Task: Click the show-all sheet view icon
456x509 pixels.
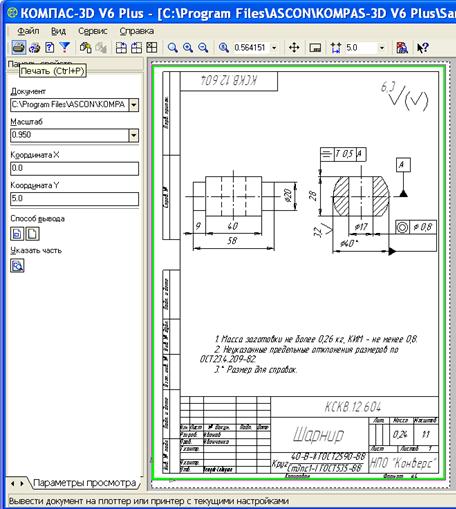Action: [x=315, y=48]
